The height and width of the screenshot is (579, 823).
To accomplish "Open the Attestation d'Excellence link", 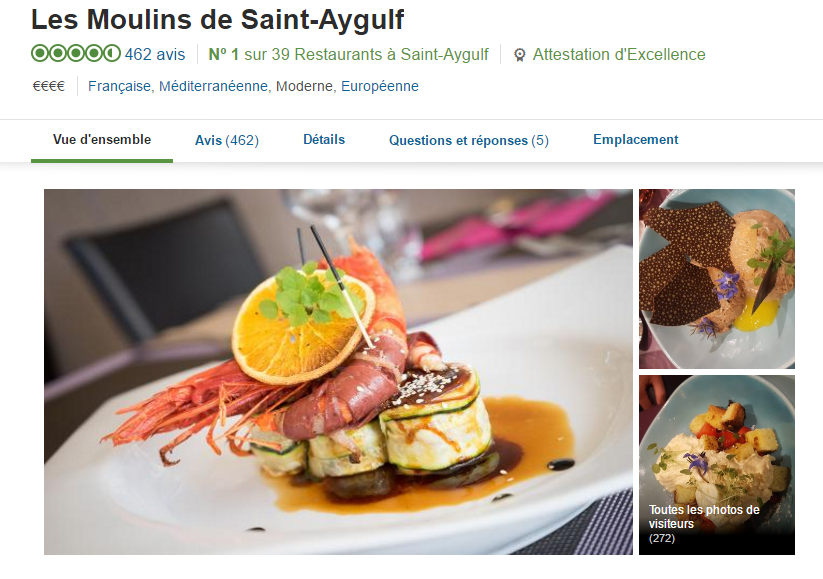I will tap(619, 54).
